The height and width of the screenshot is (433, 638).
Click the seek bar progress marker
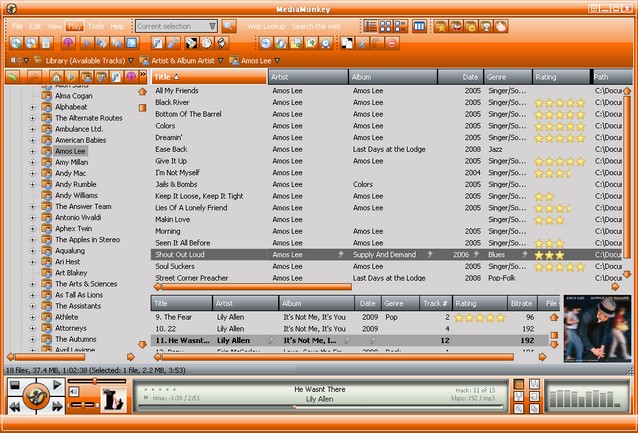pos(294,407)
